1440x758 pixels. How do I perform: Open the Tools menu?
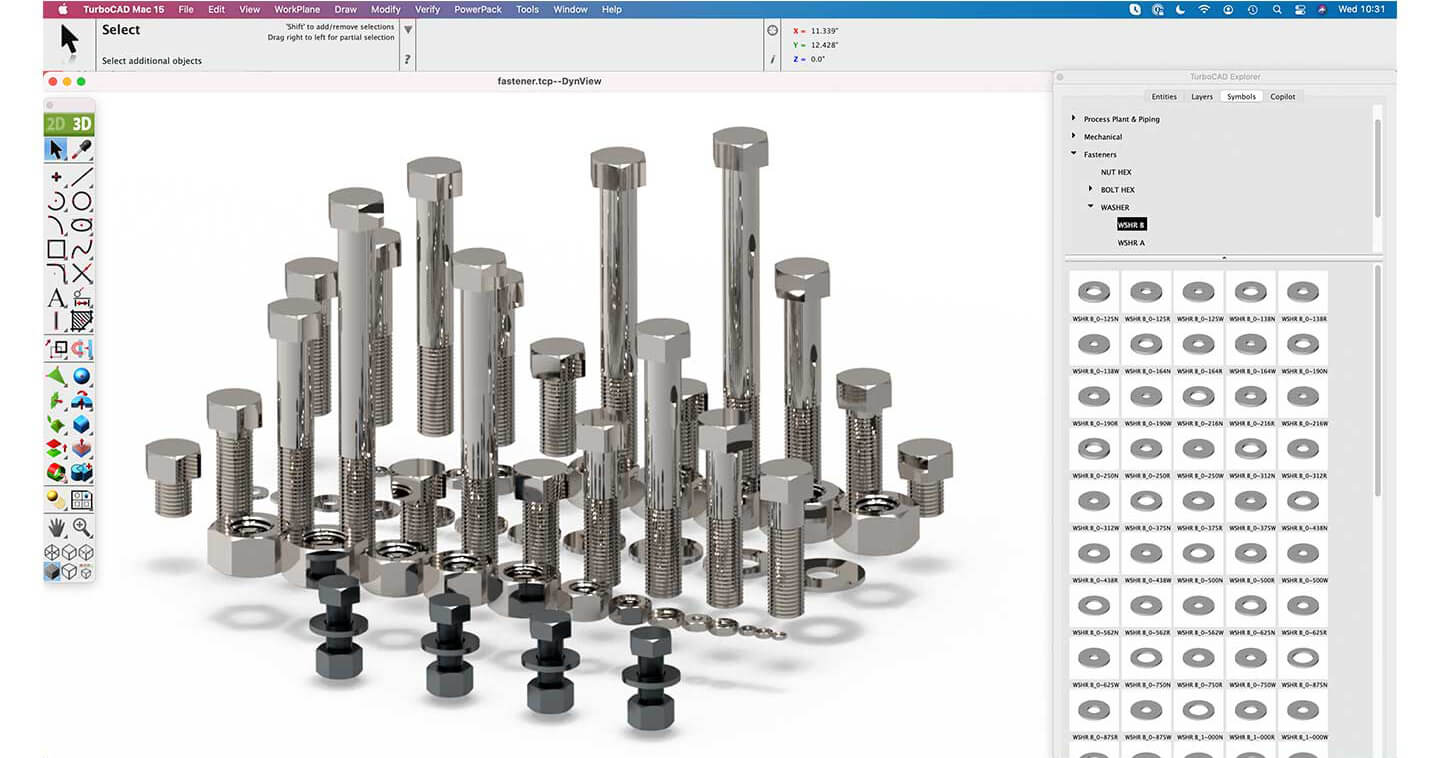click(x=528, y=9)
